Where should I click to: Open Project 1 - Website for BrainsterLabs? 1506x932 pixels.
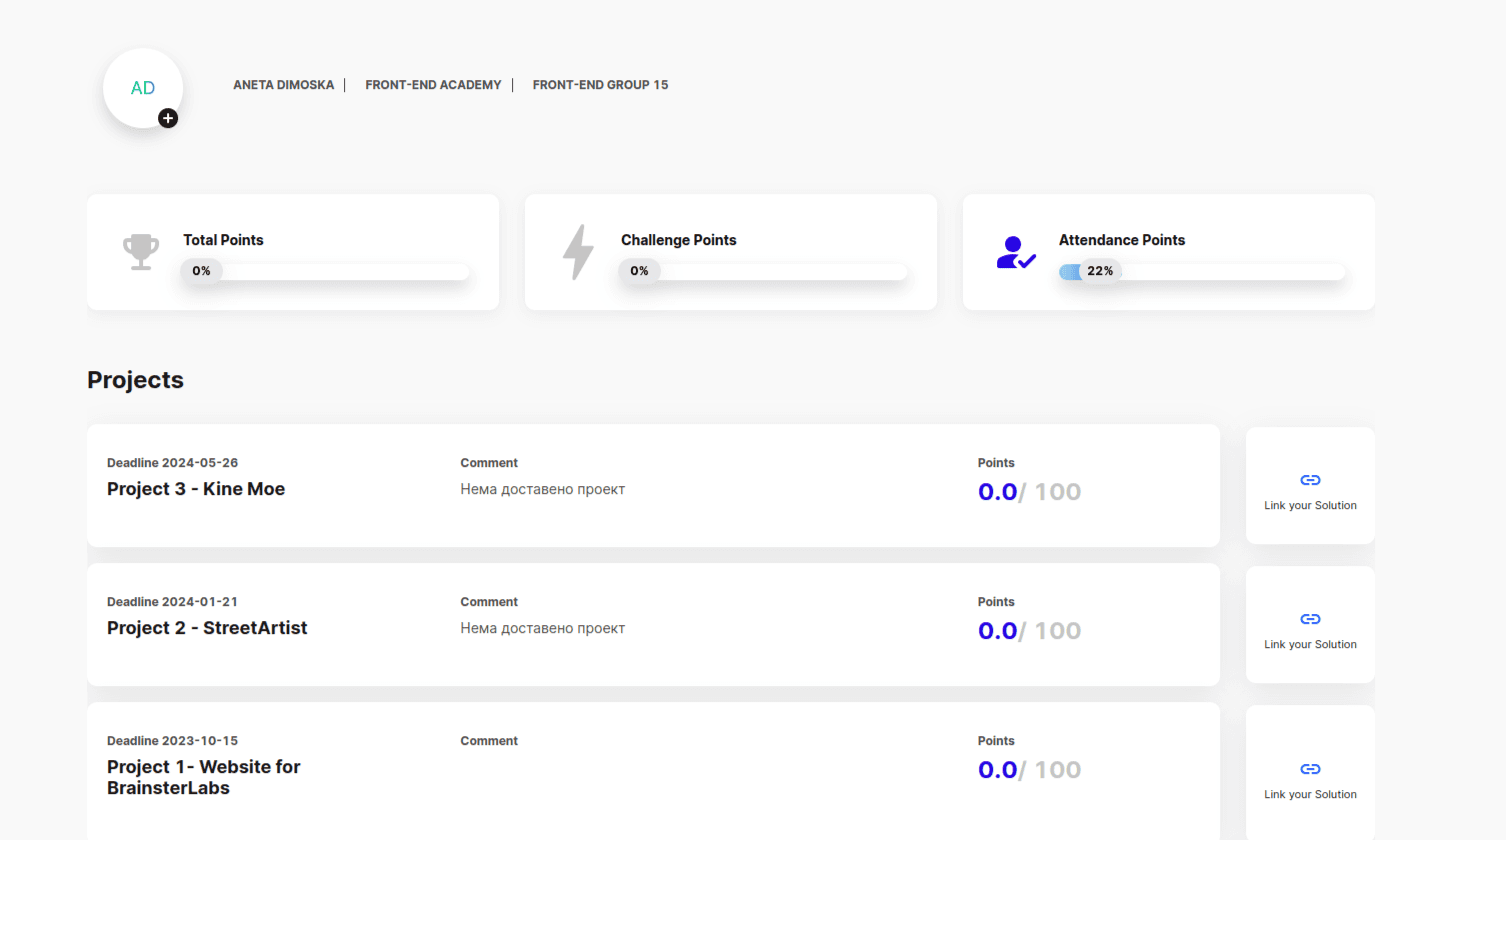tap(203, 777)
